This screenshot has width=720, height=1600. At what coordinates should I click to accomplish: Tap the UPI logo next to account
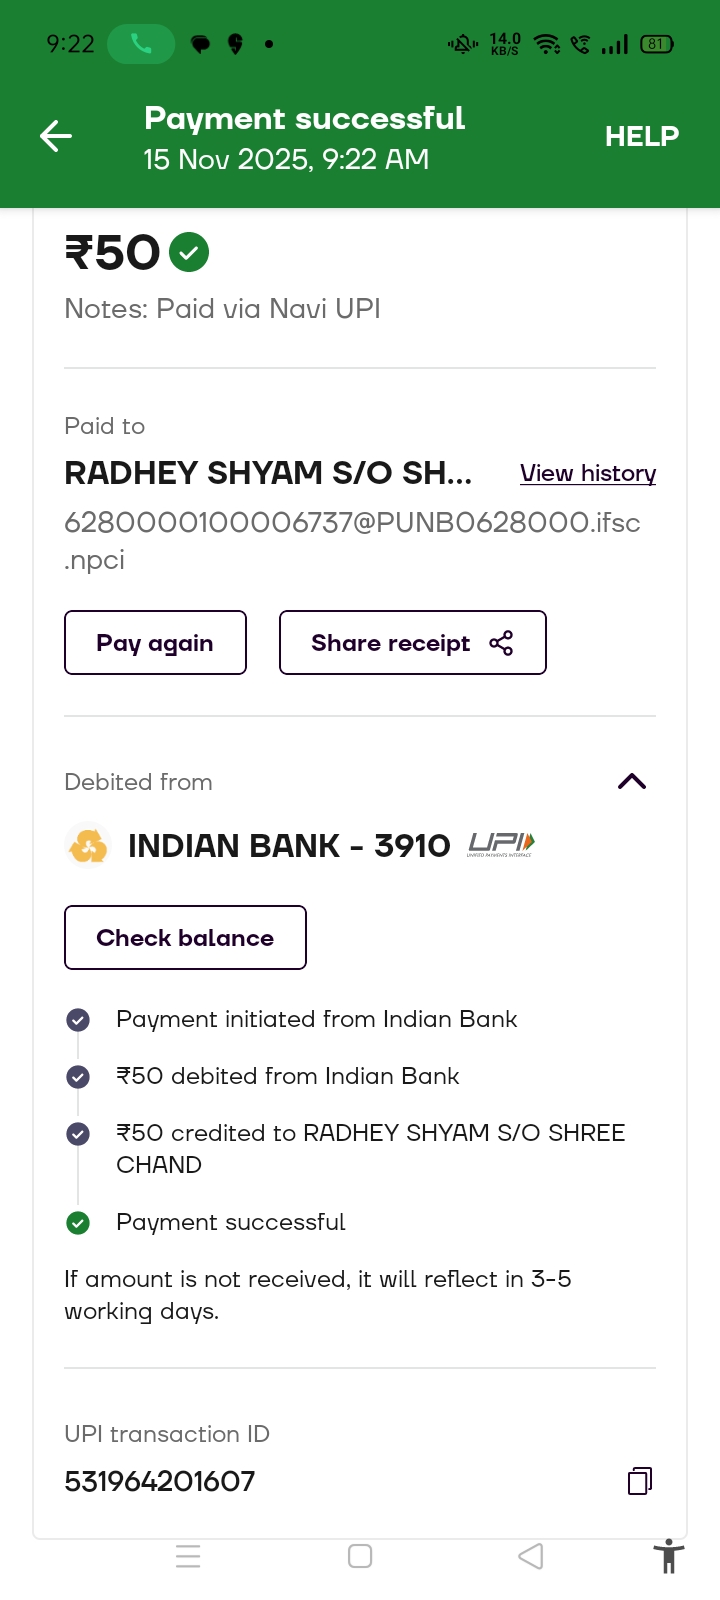(501, 845)
